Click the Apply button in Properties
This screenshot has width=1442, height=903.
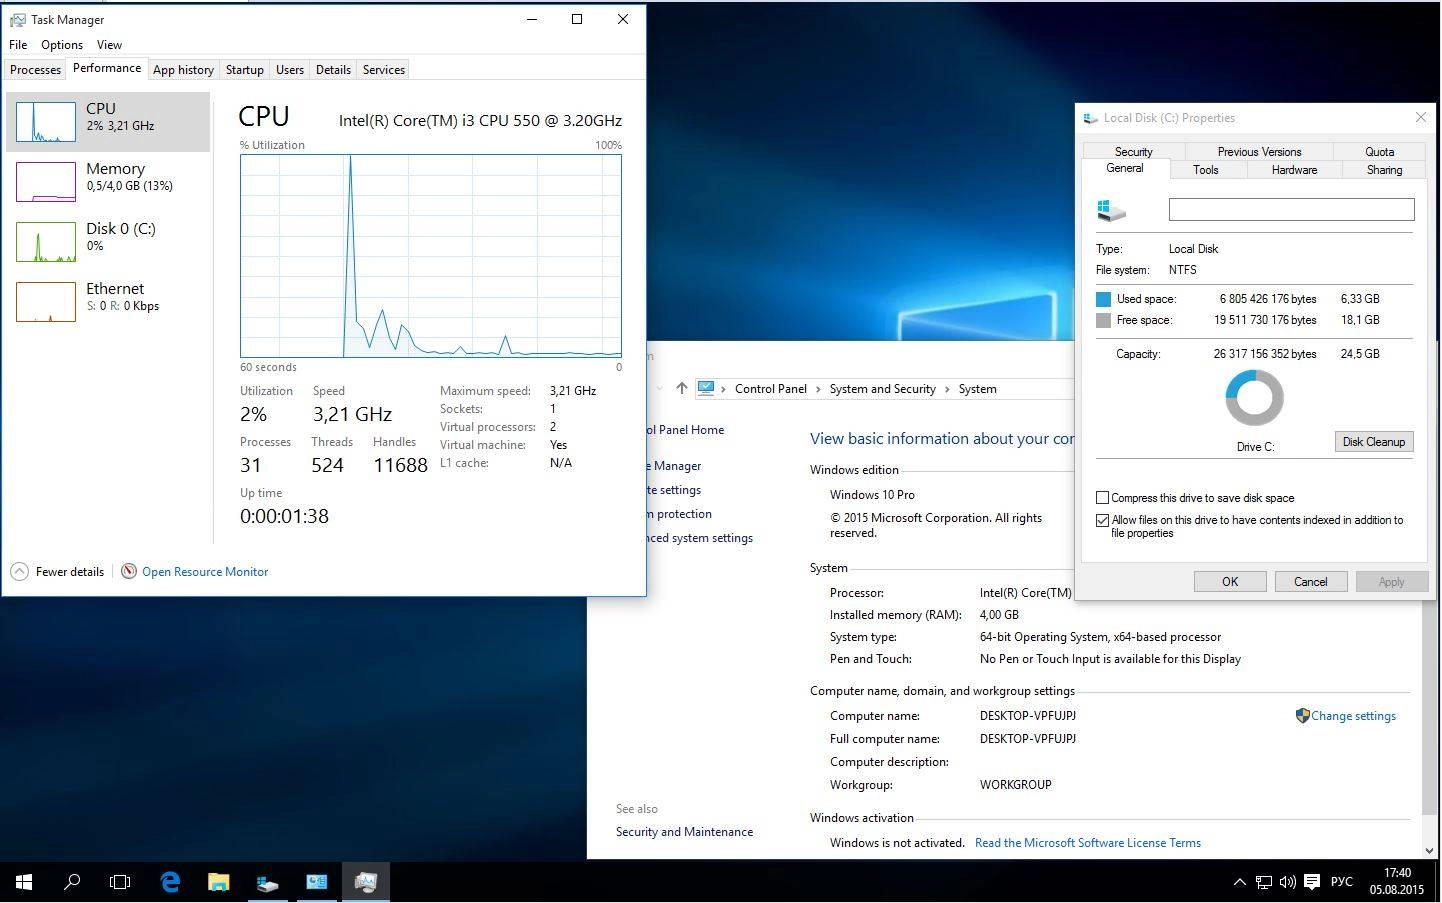1392,582
